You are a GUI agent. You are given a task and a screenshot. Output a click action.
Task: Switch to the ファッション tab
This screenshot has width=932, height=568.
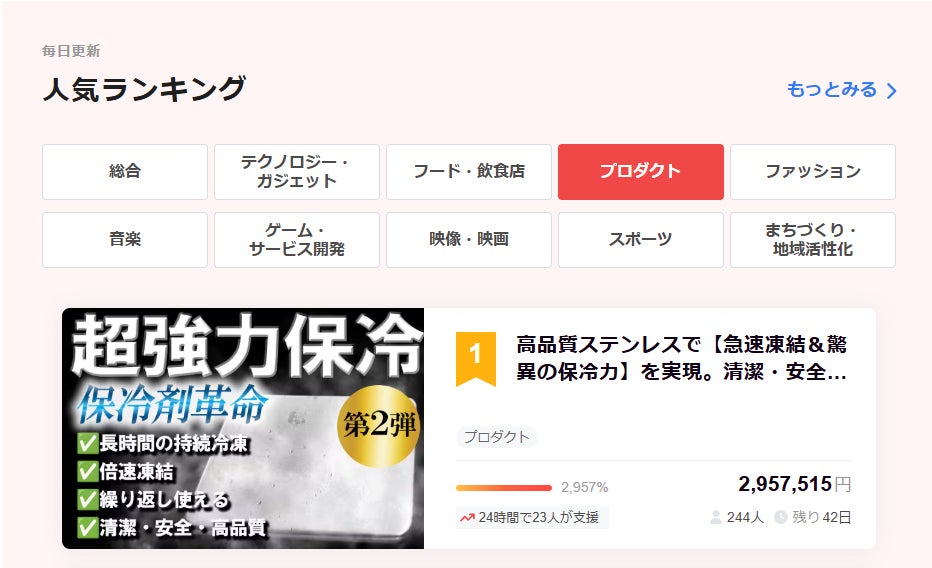(813, 172)
